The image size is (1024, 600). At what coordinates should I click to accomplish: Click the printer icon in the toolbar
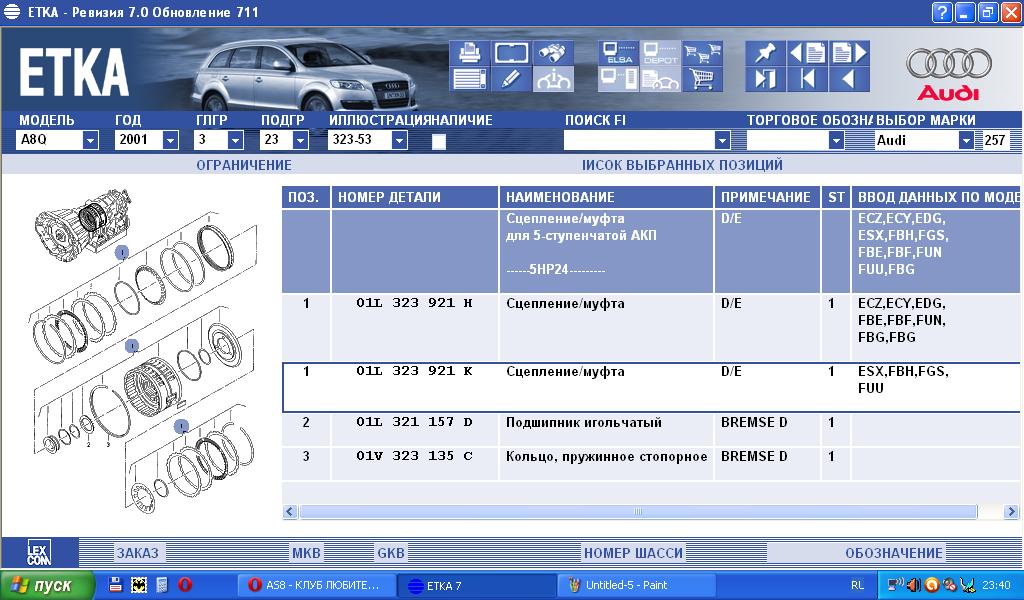point(469,54)
